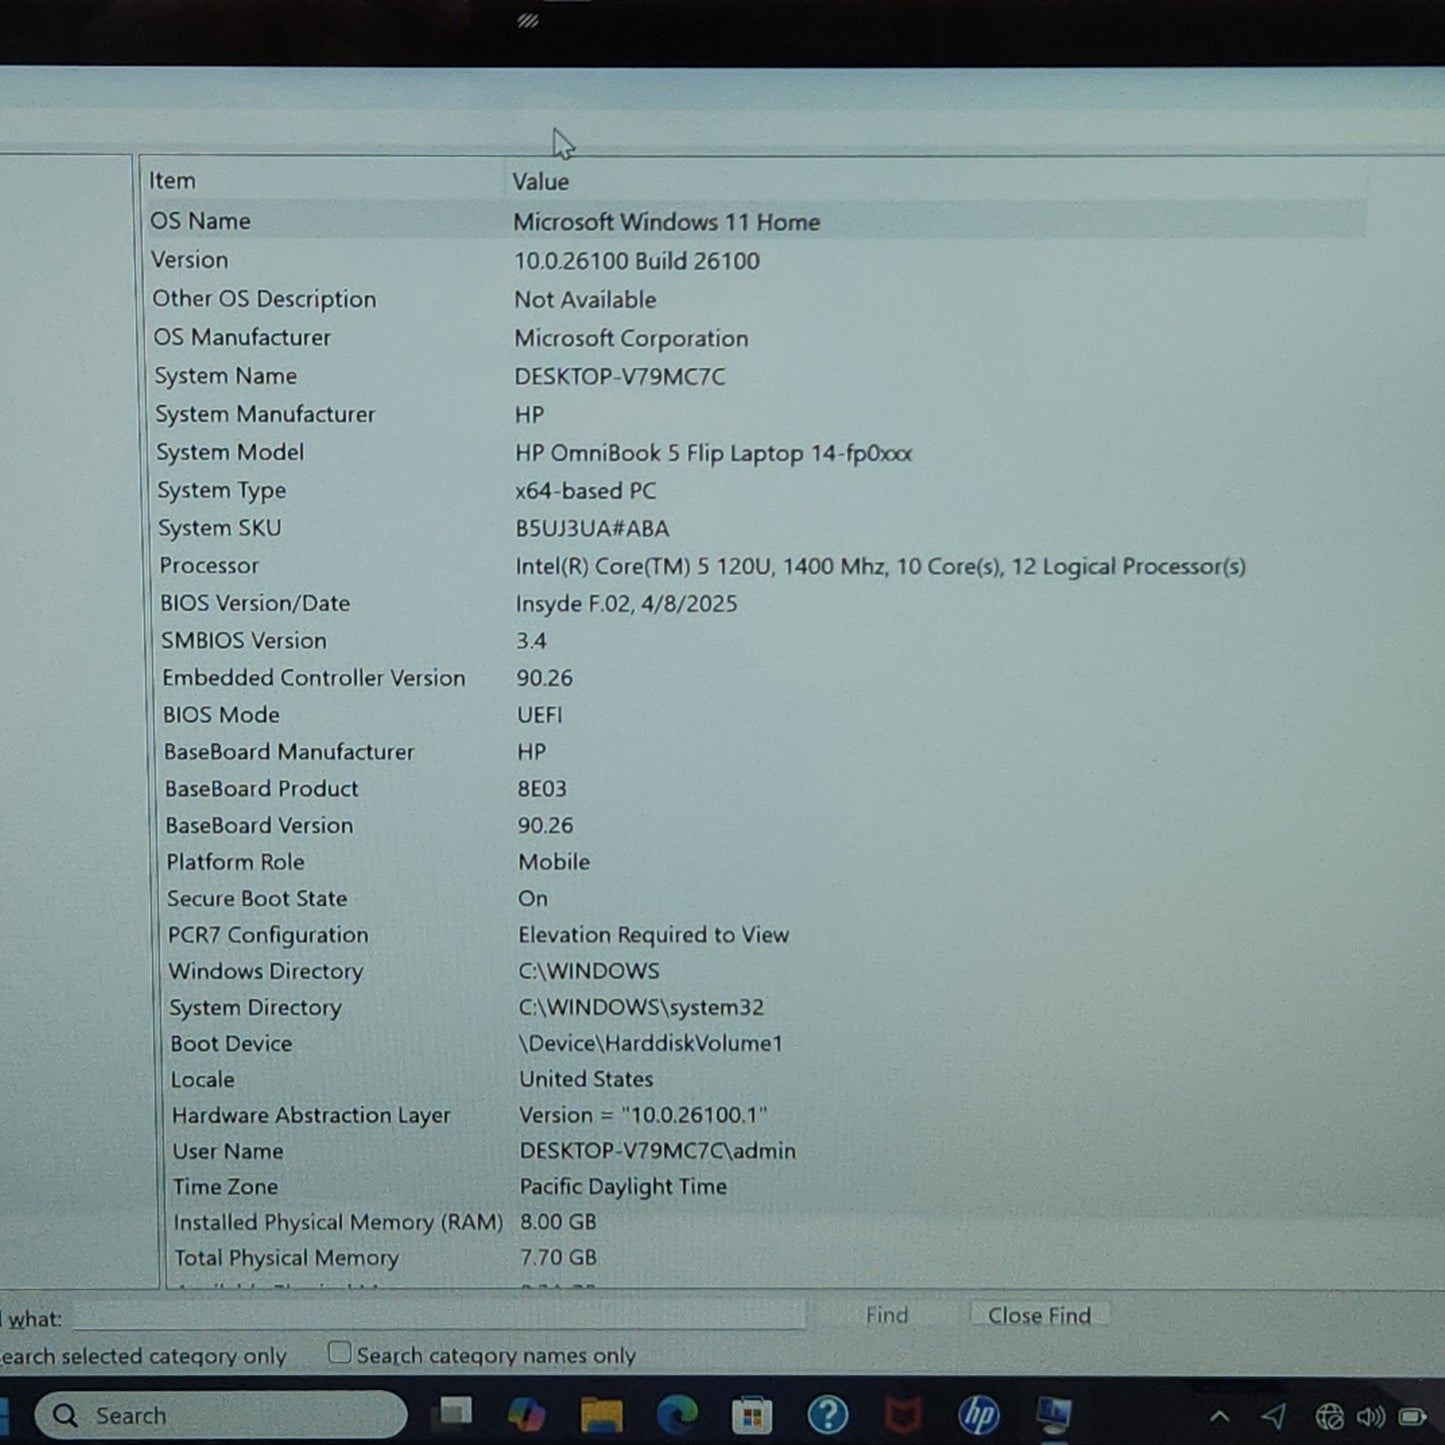The image size is (1445, 1445).
Task: Open Task View from the taskbar
Action: [455, 1413]
